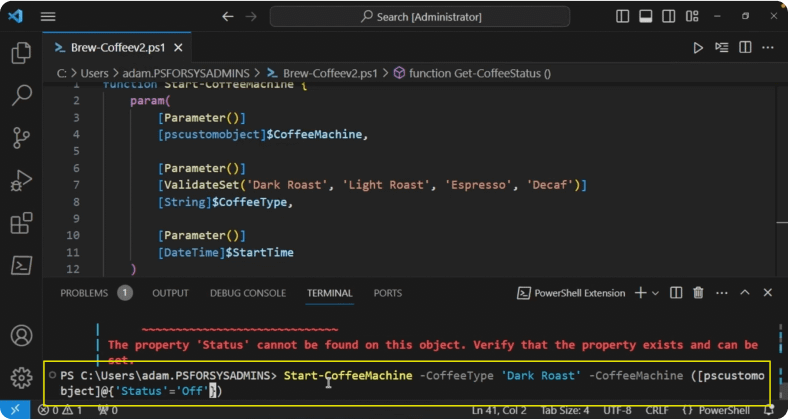Open notifications bell in status bar
This screenshot has width=788, height=420.
coord(768,410)
